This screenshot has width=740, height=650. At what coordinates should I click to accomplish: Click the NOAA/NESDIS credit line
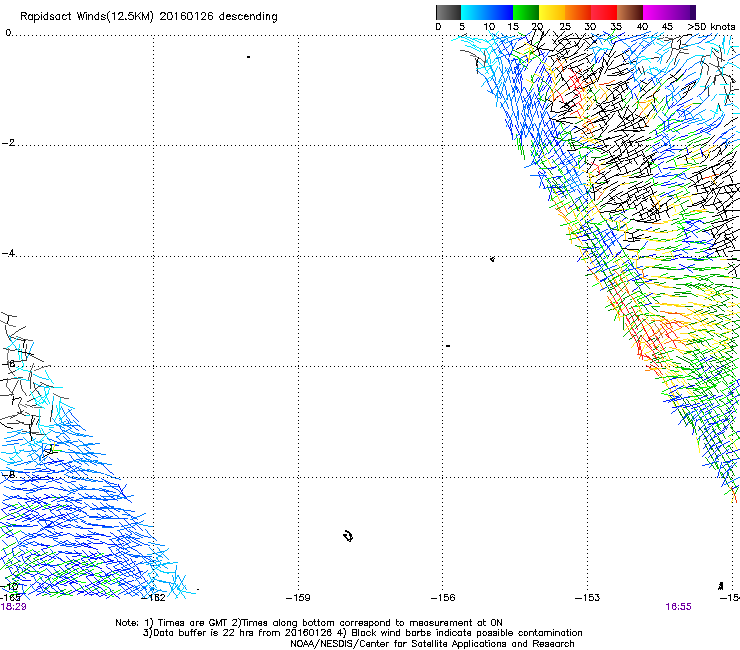click(432, 644)
